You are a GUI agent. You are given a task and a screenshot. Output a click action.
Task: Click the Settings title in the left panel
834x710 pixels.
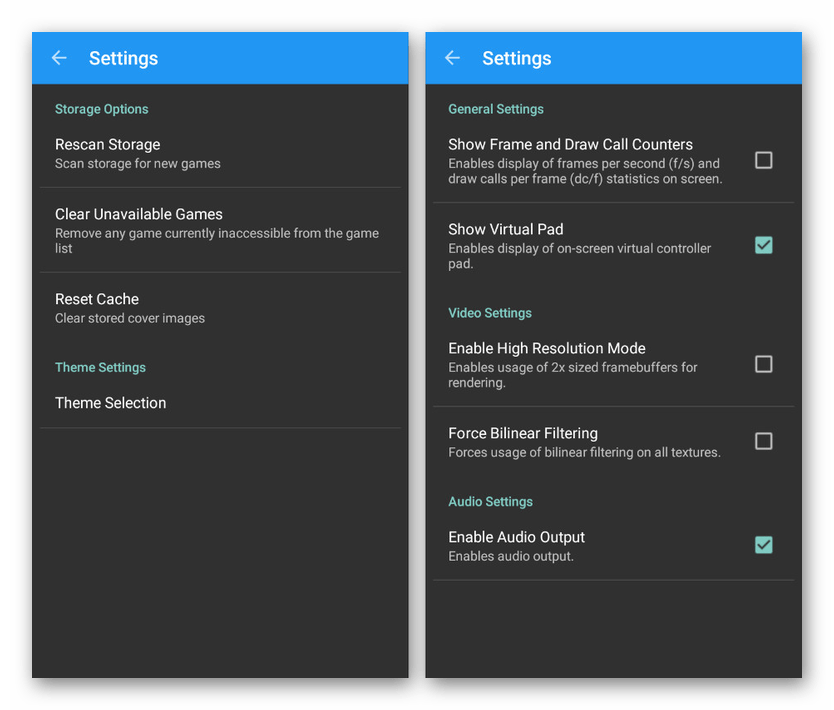123,59
